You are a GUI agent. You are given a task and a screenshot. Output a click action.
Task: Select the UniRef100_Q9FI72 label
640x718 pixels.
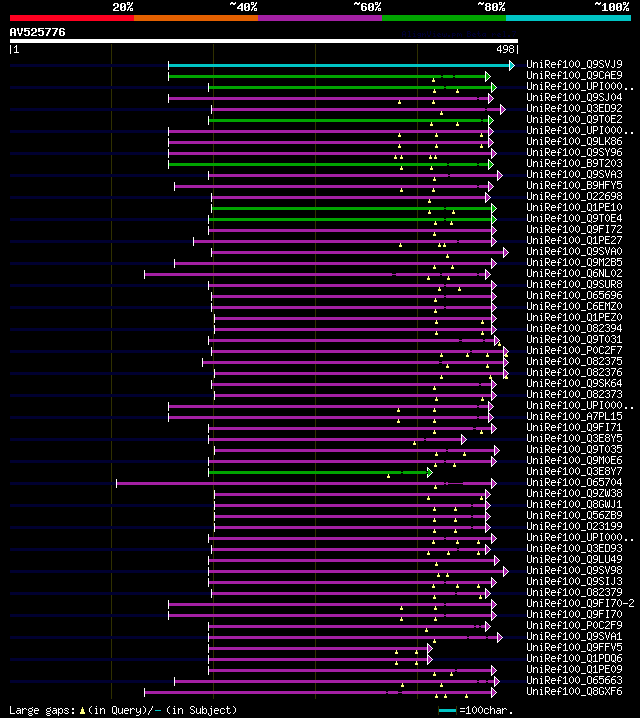574,229
